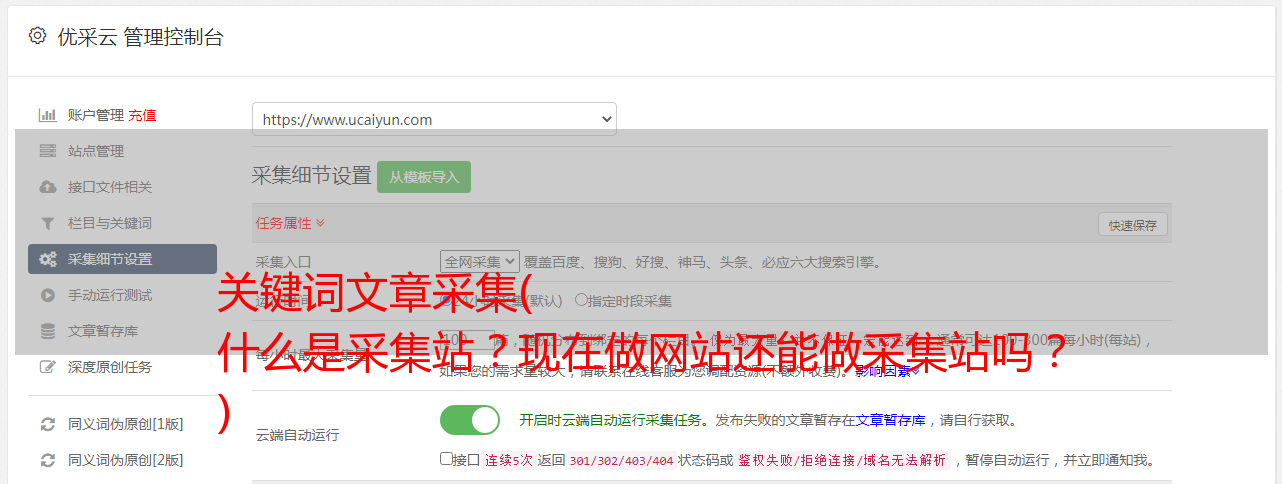Click the 云端自动运行 label

point(298,435)
